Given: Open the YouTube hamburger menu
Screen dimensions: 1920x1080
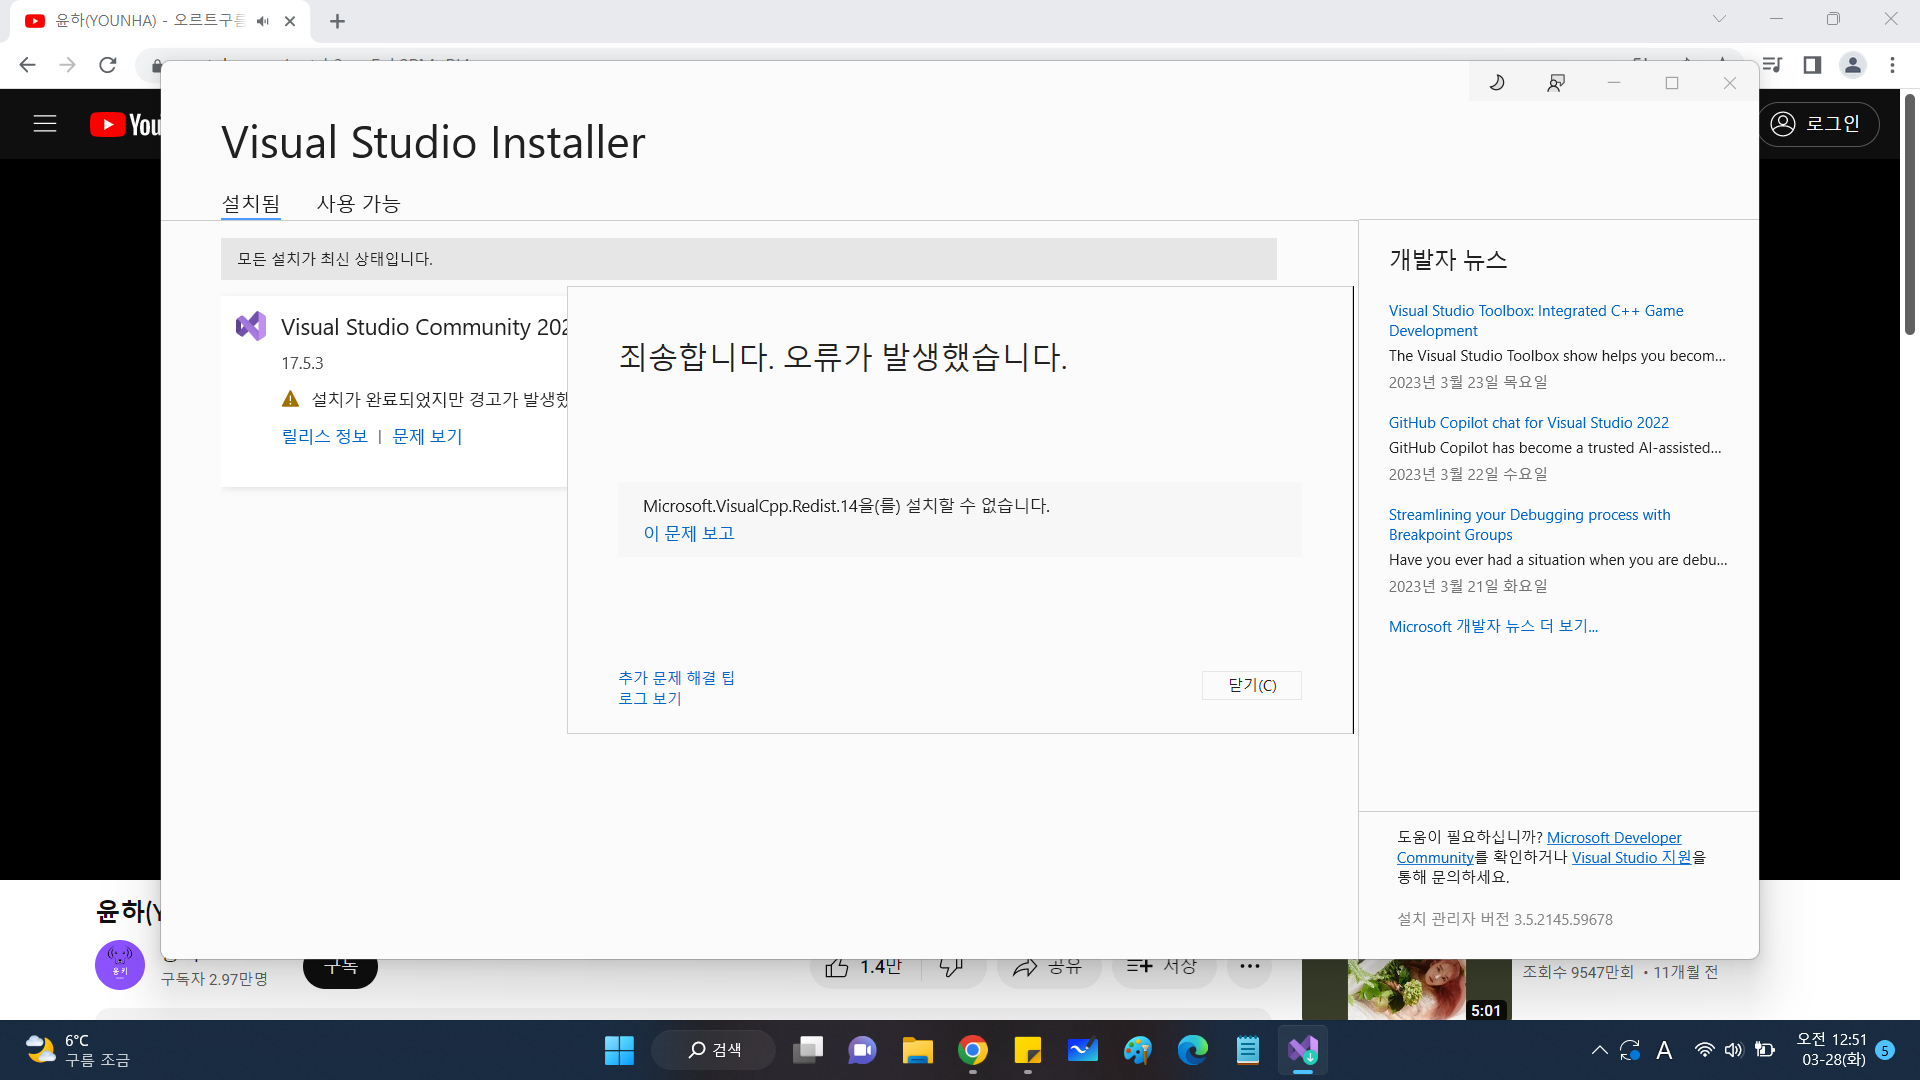Looking at the screenshot, I should (45, 124).
